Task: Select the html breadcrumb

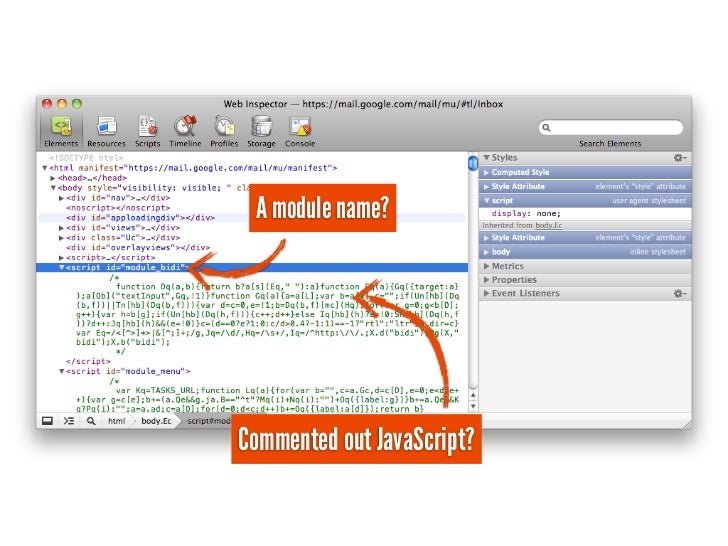Action: coord(117,421)
